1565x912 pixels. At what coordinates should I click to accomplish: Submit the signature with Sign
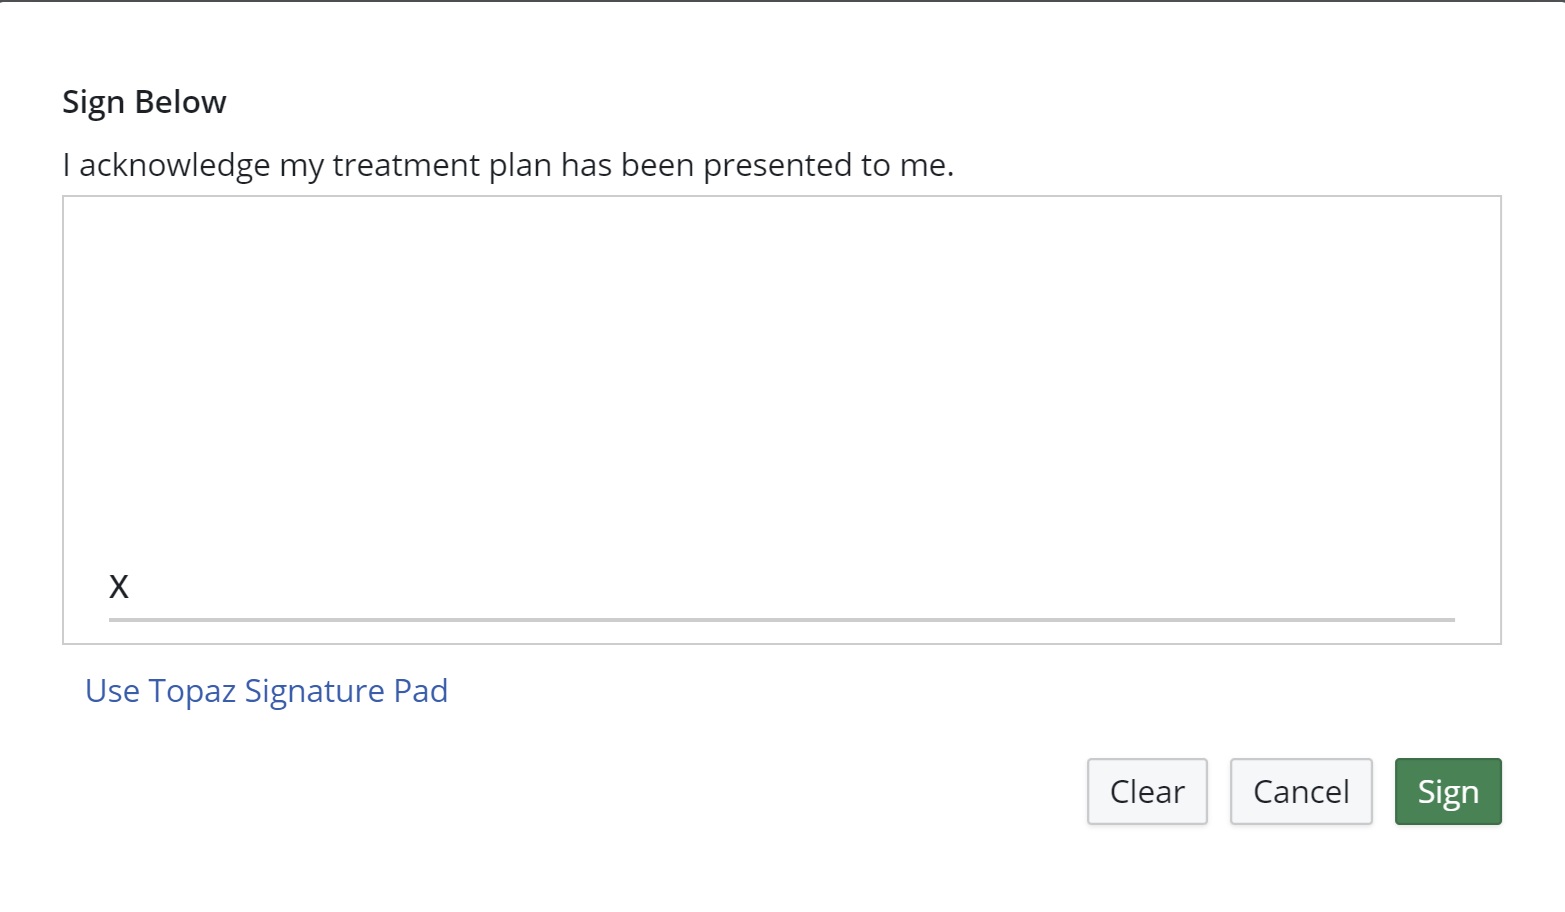(x=1447, y=791)
